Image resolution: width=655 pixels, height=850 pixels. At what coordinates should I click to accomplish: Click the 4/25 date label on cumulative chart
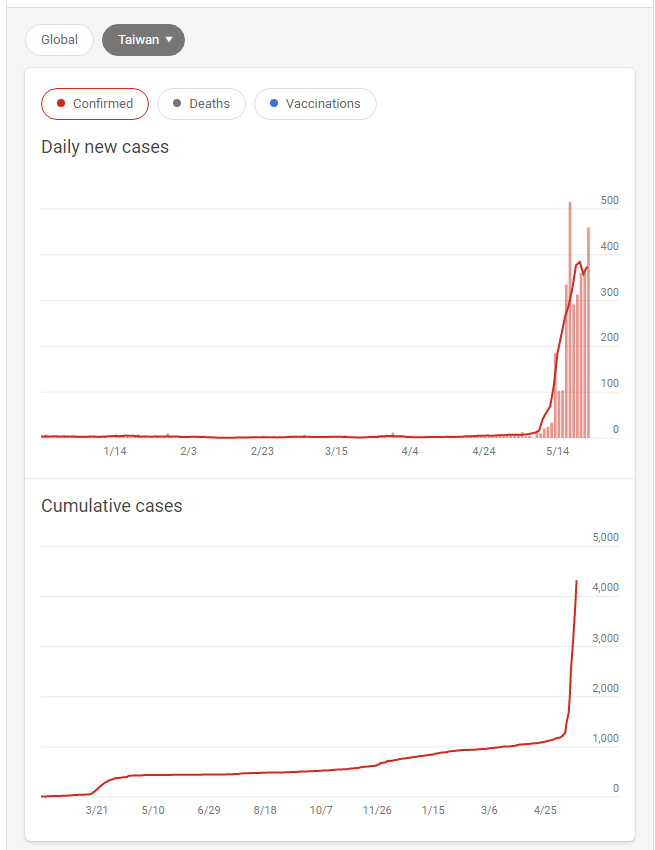click(x=546, y=810)
